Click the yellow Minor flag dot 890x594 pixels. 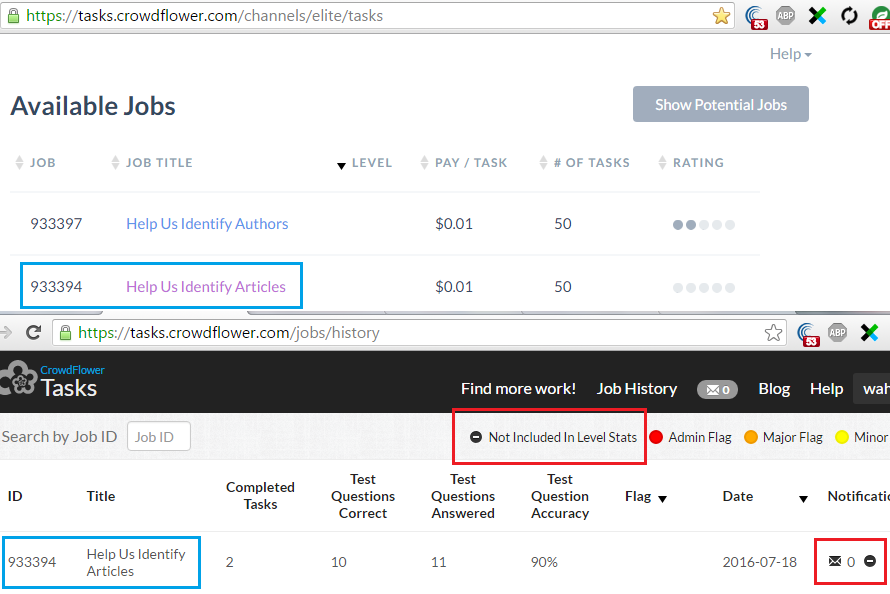(842, 437)
